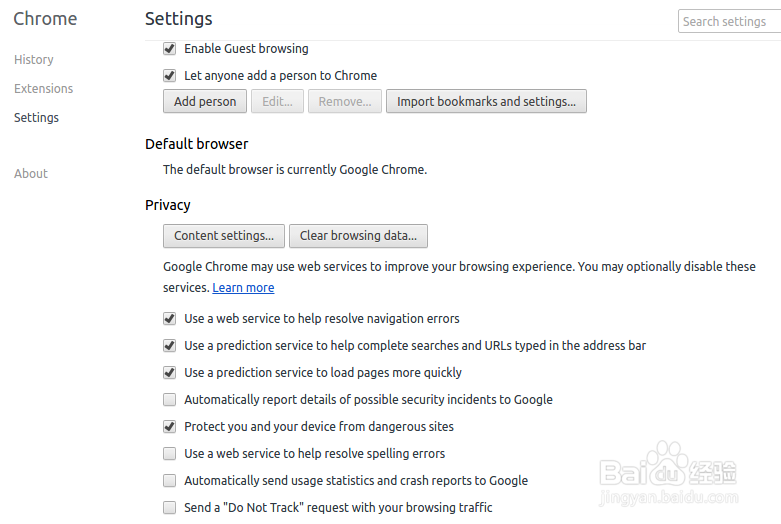Viewport: 781px width, 524px height.
Task: Disable web service for navigation errors
Action: point(170,318)
